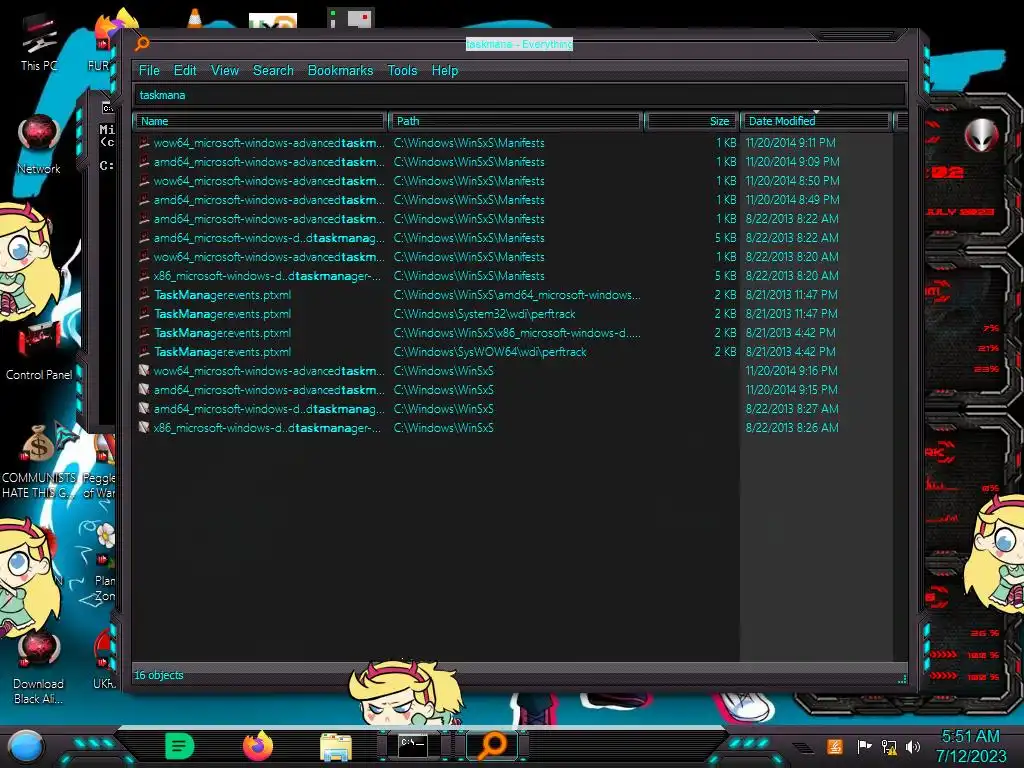Click folder icon of wow64 entry dated 11/20/2014 9:16 PM

coord(144,370)
